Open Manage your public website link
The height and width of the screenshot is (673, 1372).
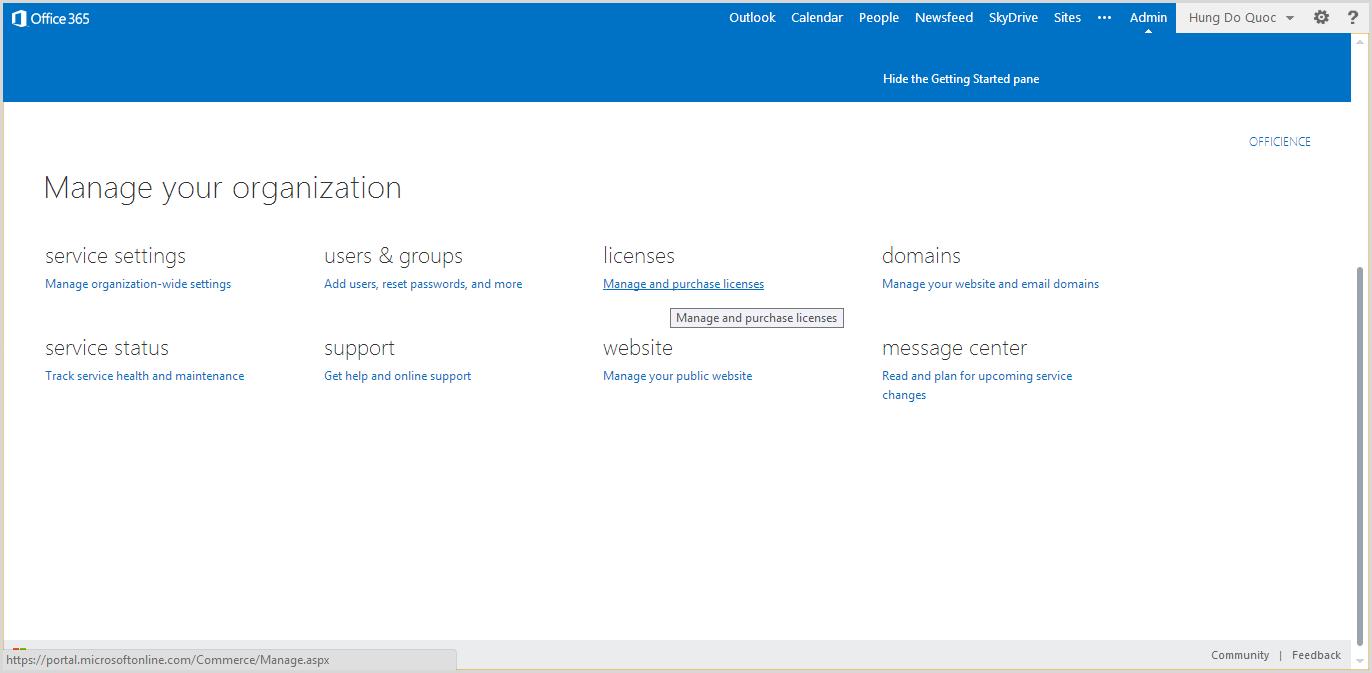677,376
